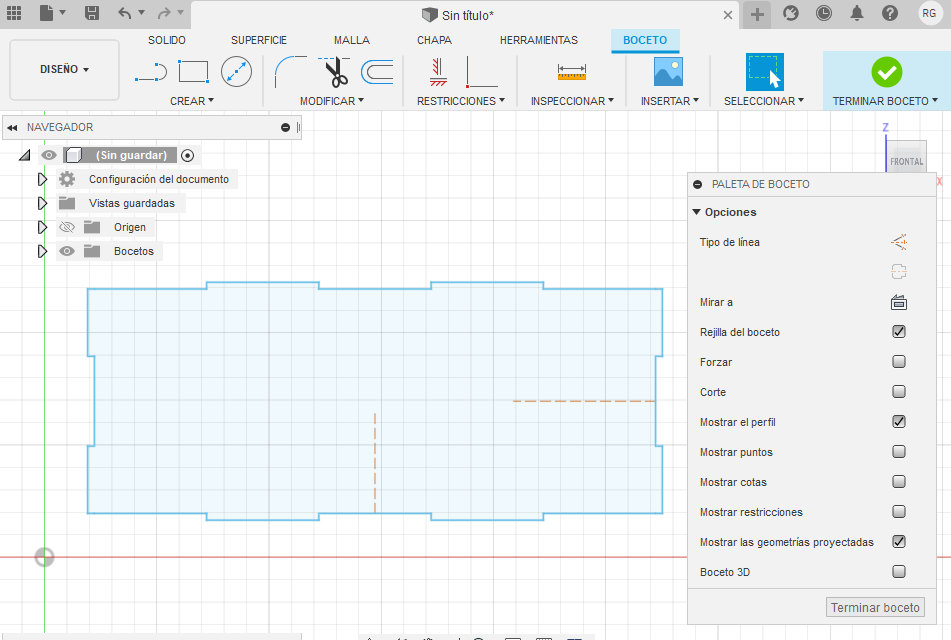Select the Offset sketch tool

point(377,72)
